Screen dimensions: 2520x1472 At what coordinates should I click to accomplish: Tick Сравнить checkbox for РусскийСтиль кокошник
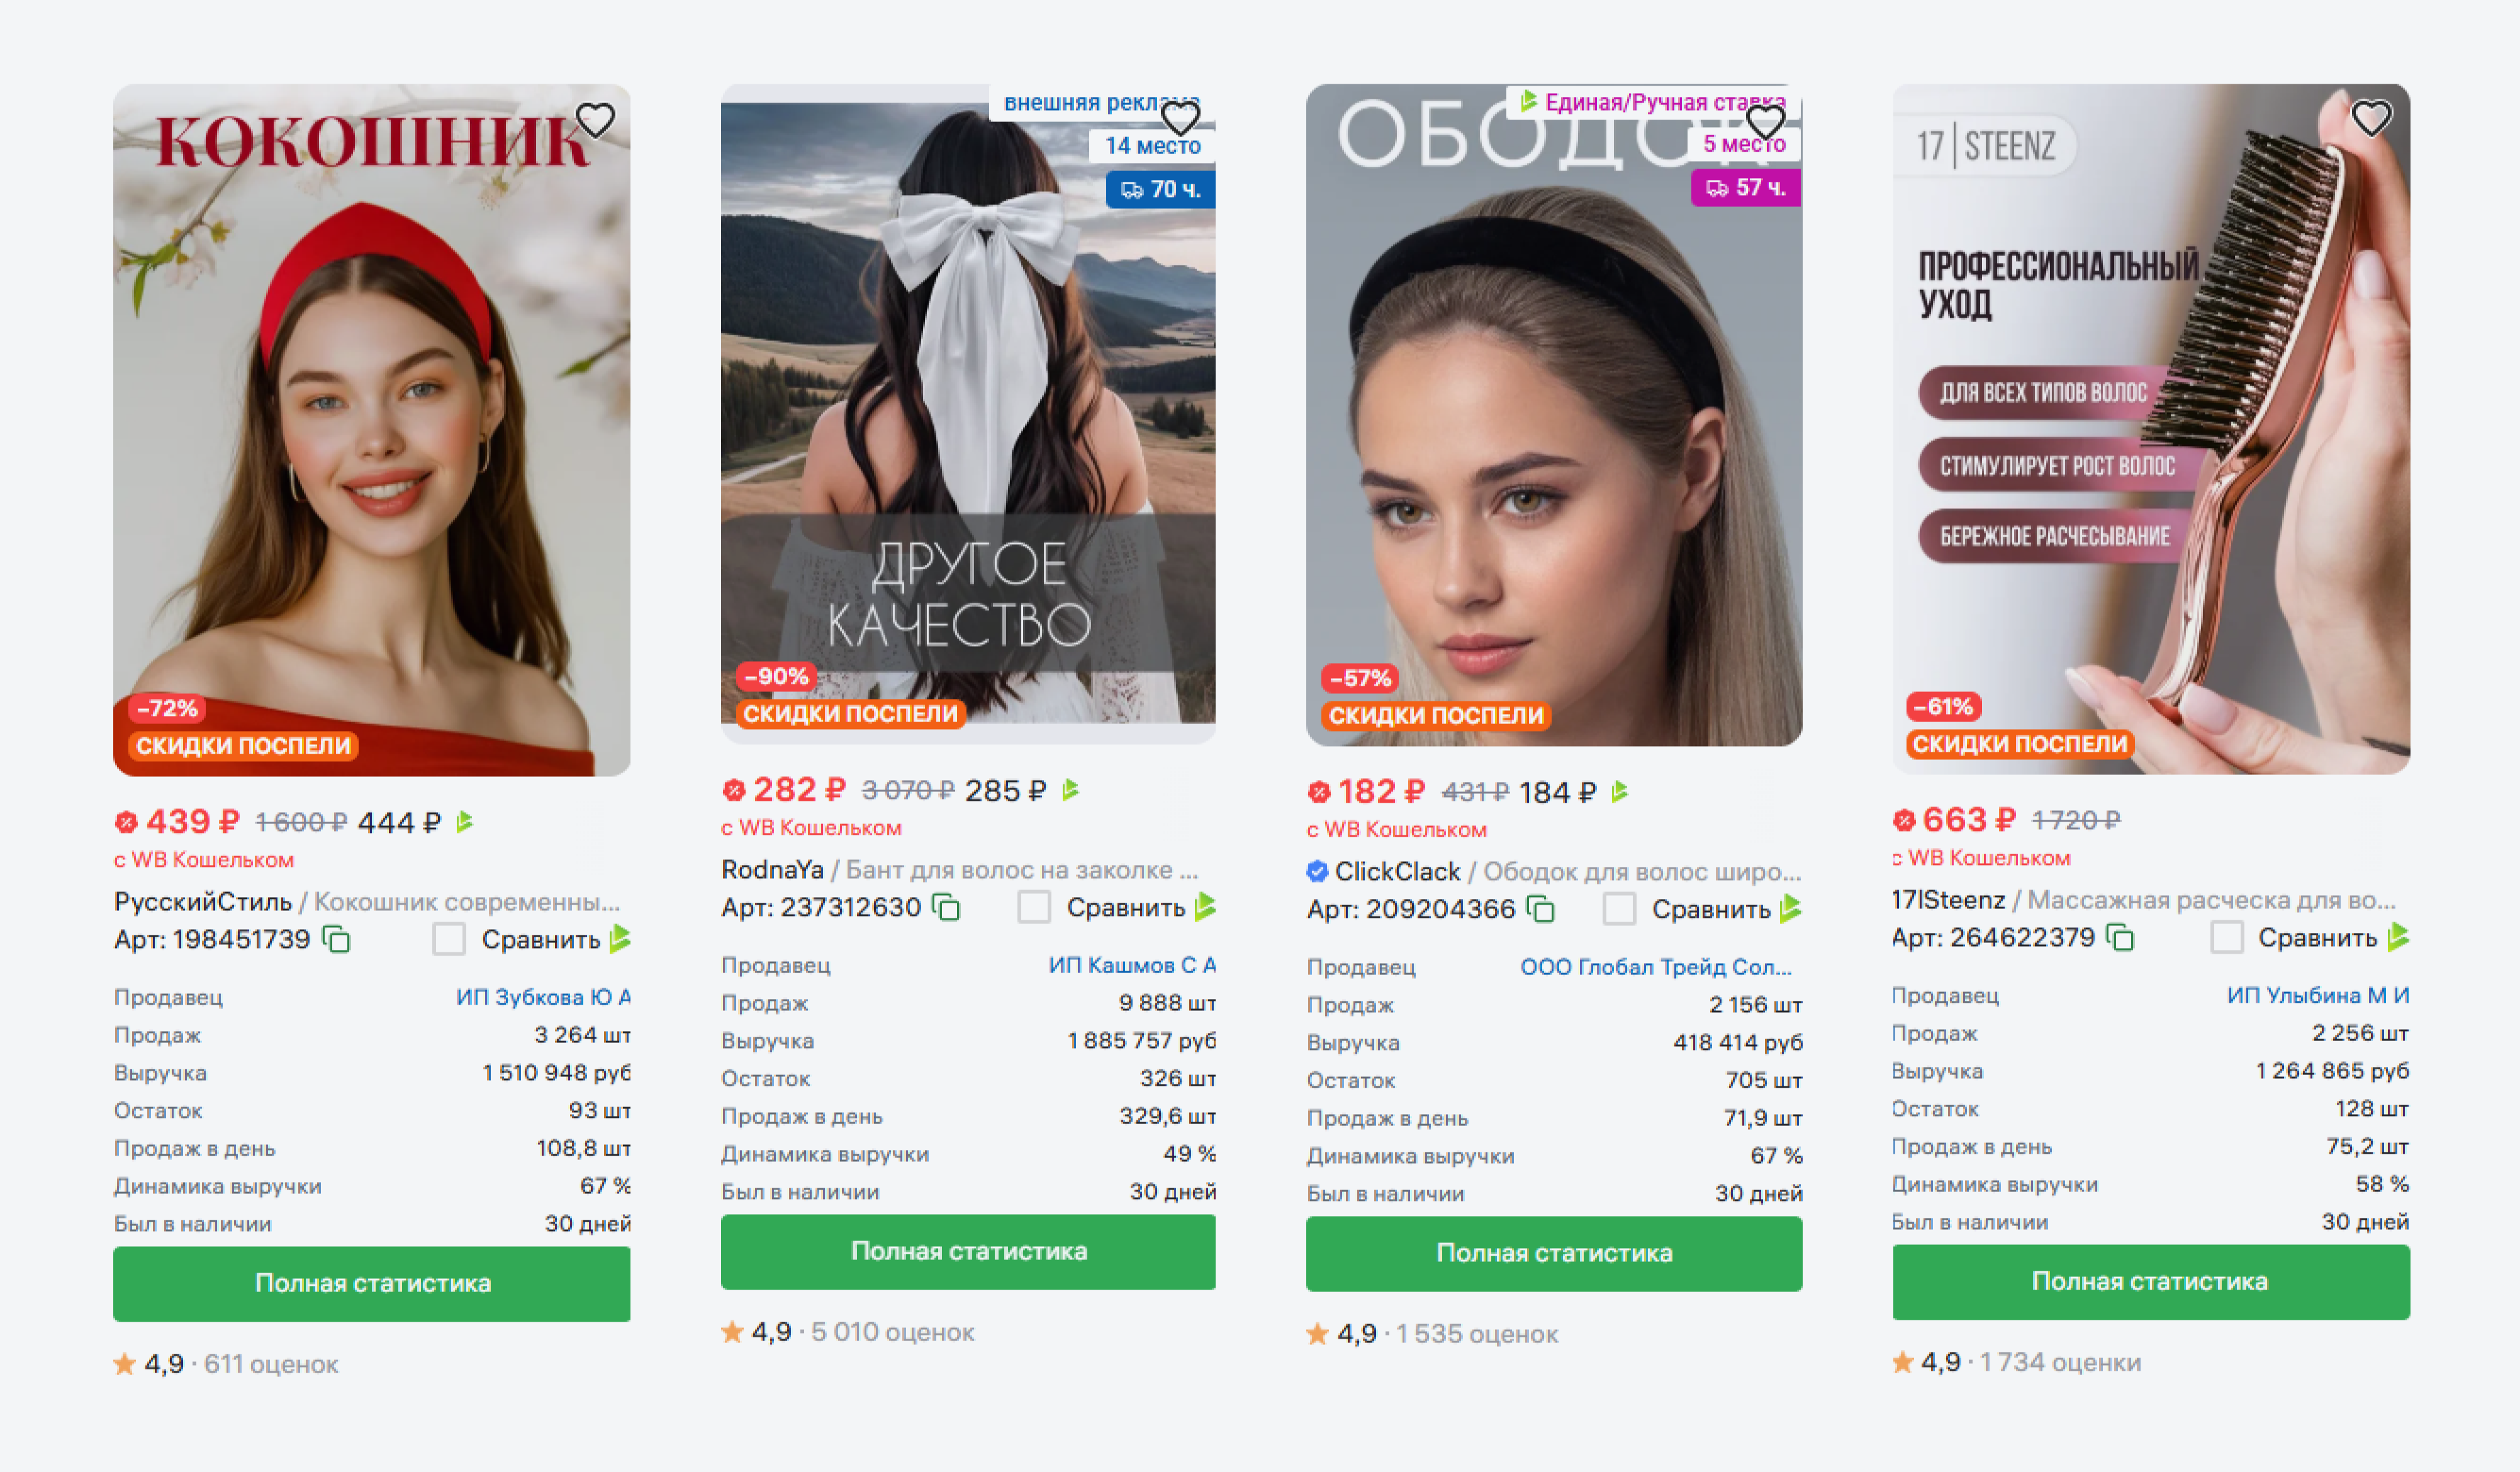click(x=449, y=940)
